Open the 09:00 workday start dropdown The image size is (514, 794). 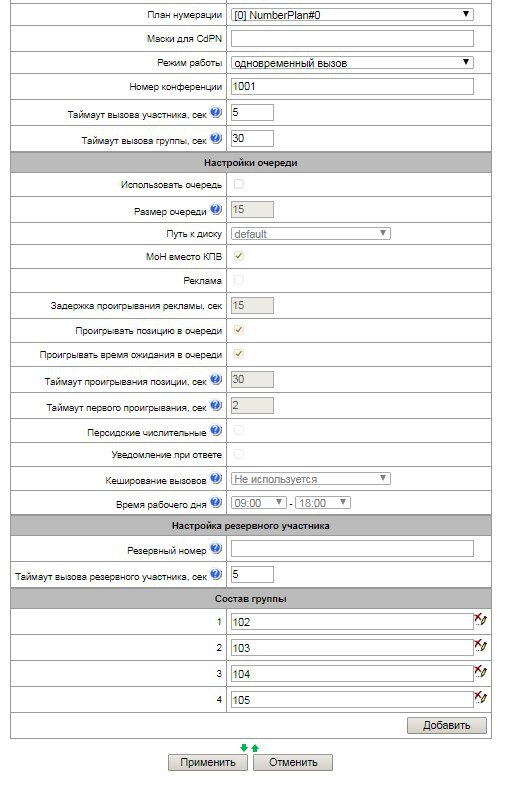[259, 503]
